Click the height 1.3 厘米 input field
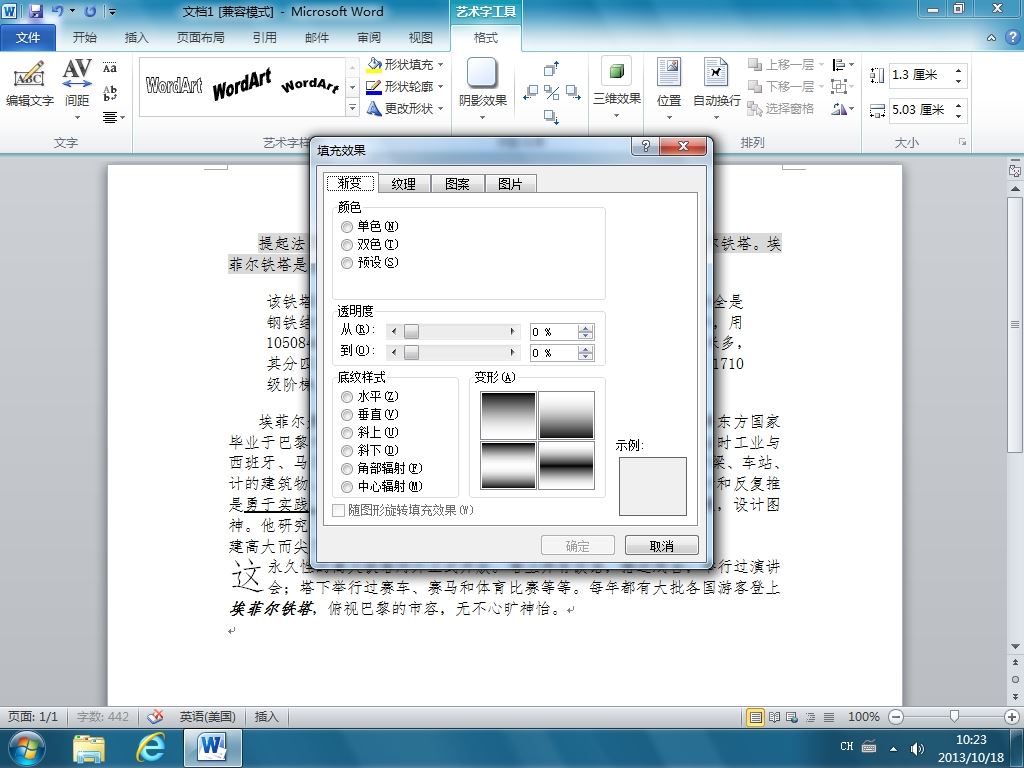 920,75
